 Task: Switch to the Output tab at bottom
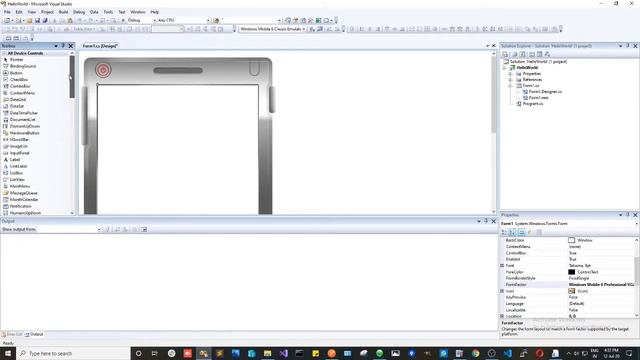point(34,334)
